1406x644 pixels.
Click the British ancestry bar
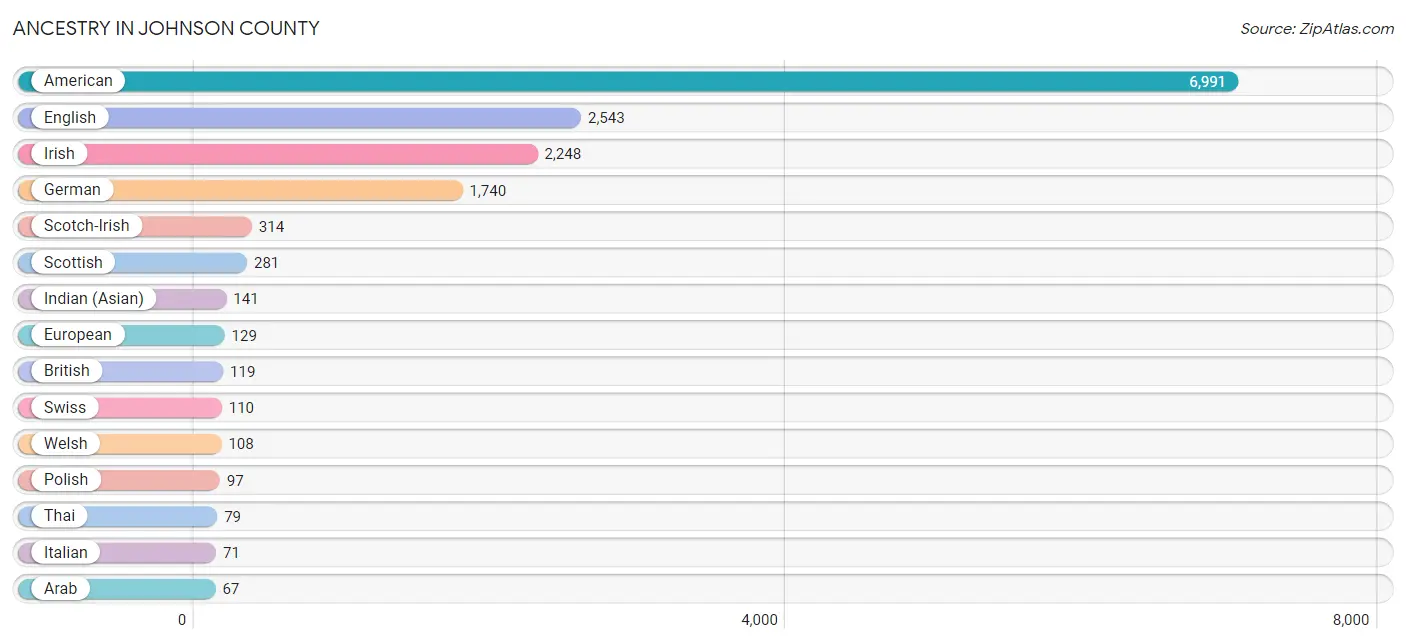coord(120,371)
